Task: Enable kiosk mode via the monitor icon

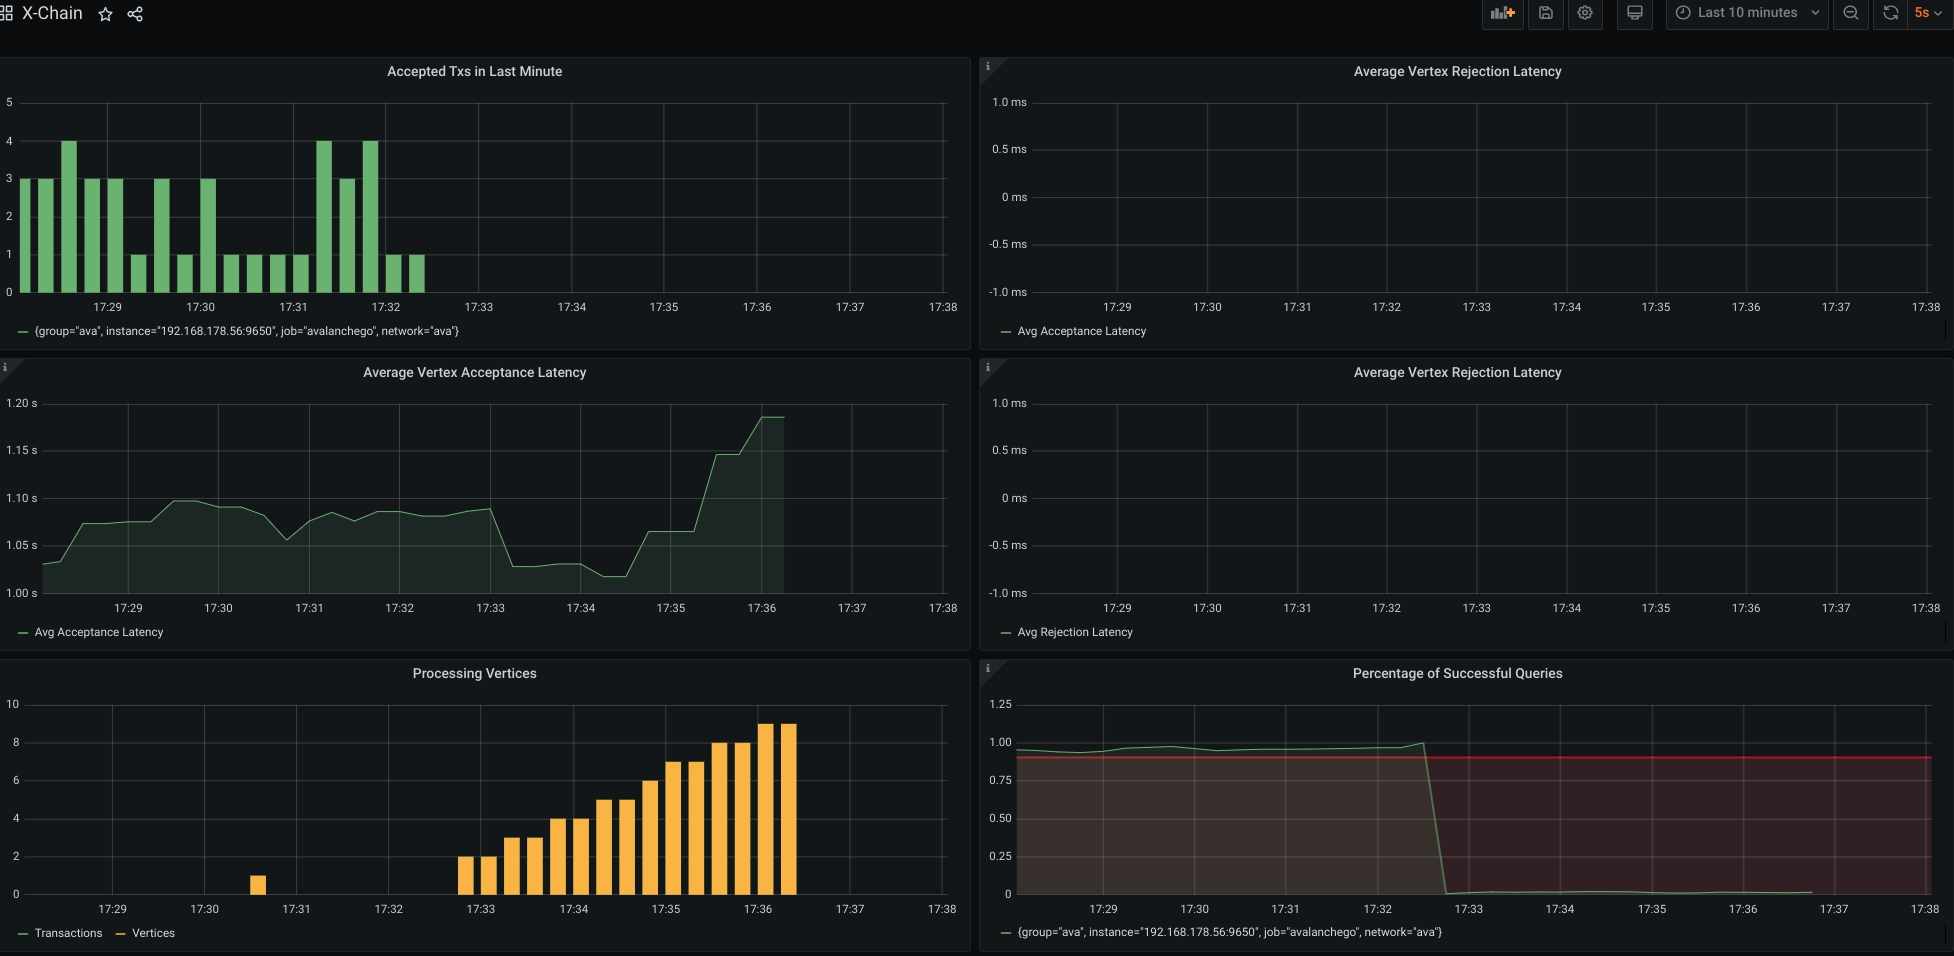Action: tap(1635, 13)
